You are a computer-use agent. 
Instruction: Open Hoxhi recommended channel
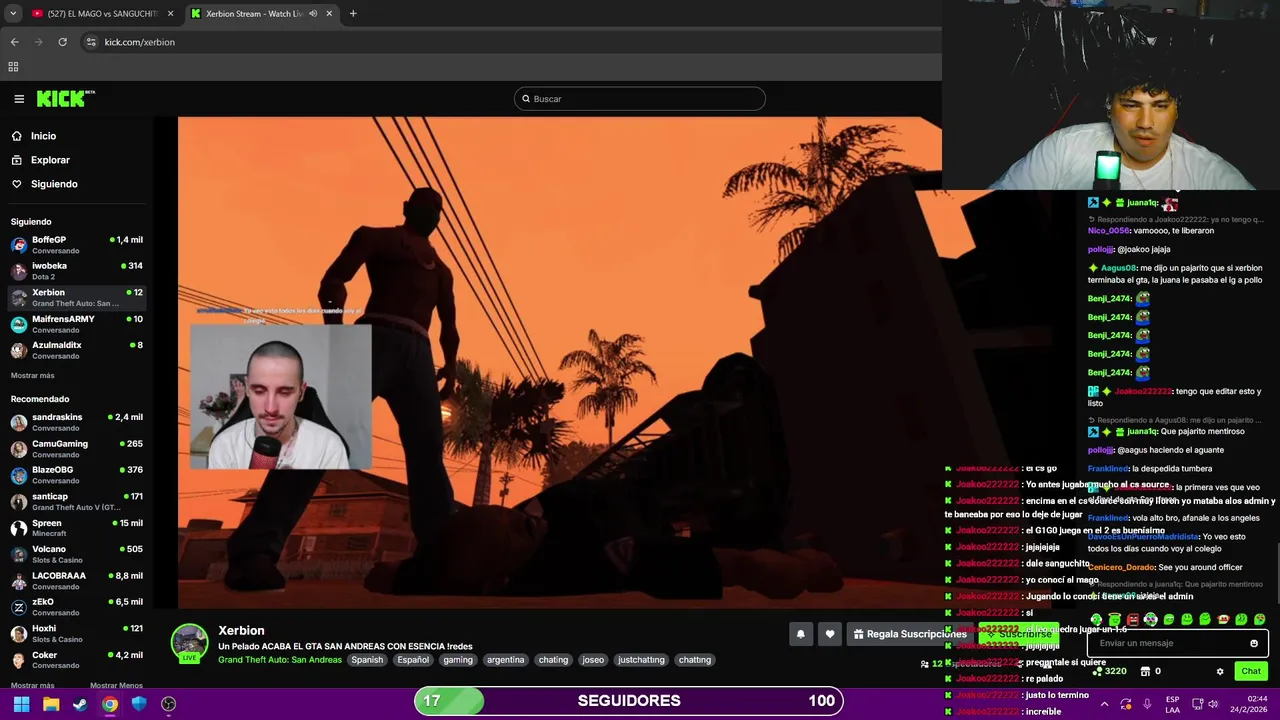coord(76,634)
